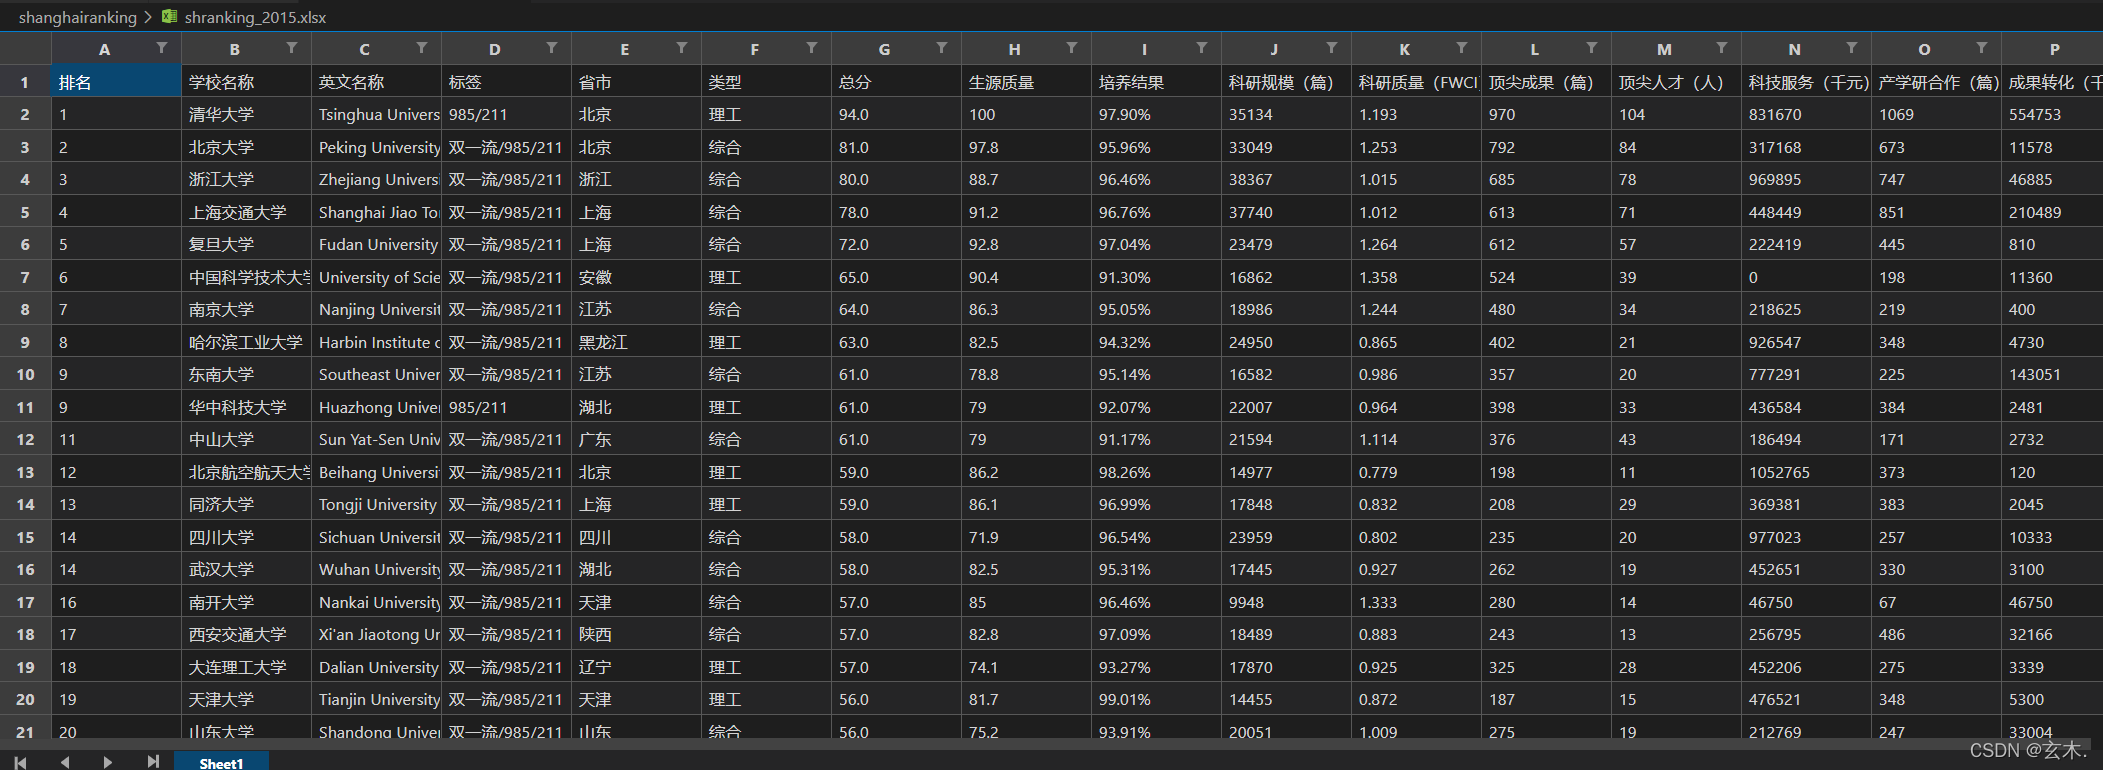This screenshot has width=2103, height=770.
Task: Go to previous sheet arrow
Action: pos(65,762)
